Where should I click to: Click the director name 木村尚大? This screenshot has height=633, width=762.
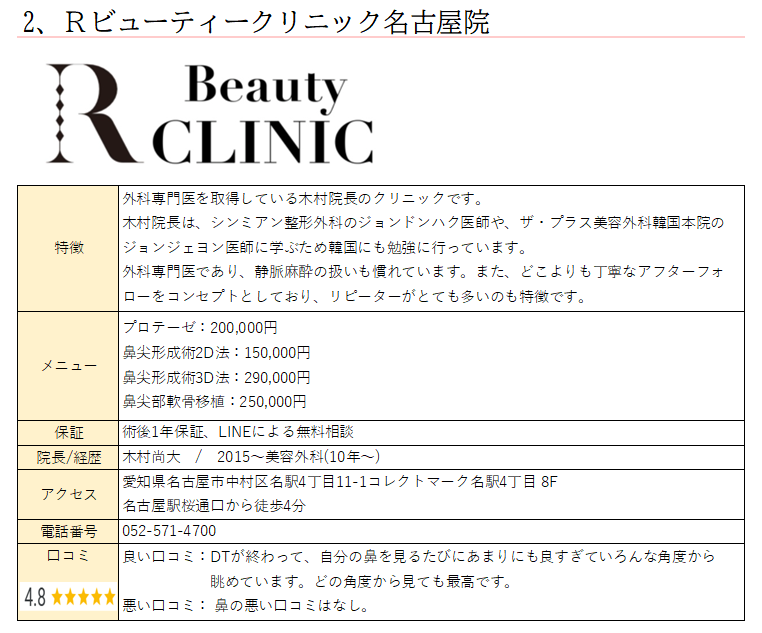[151, 457]
